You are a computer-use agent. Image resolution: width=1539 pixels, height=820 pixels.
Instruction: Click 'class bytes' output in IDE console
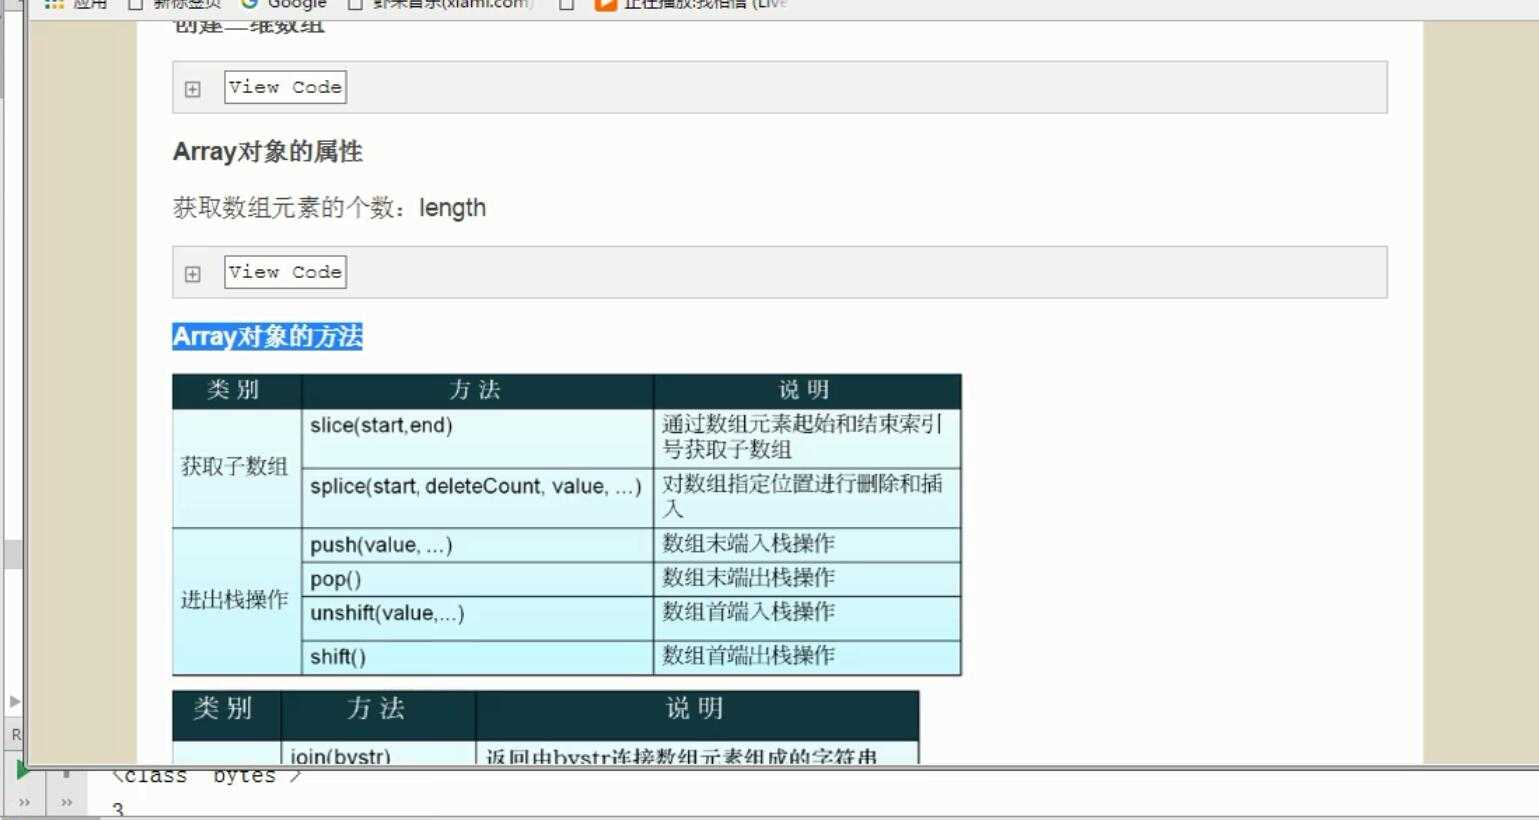click(x=206, y=776)
